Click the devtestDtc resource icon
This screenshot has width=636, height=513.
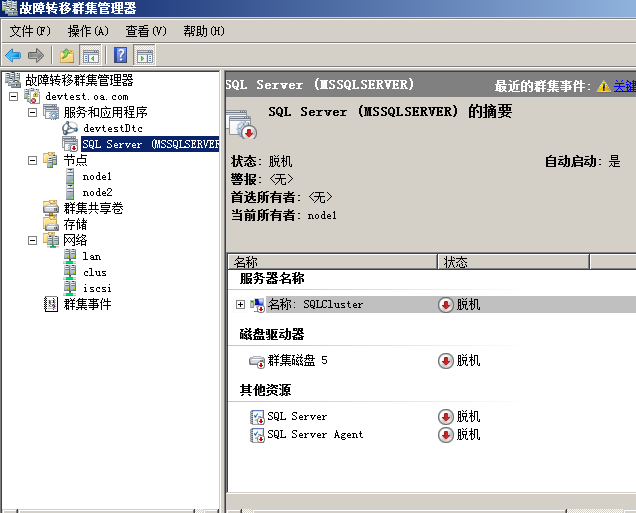click(70, 128)
